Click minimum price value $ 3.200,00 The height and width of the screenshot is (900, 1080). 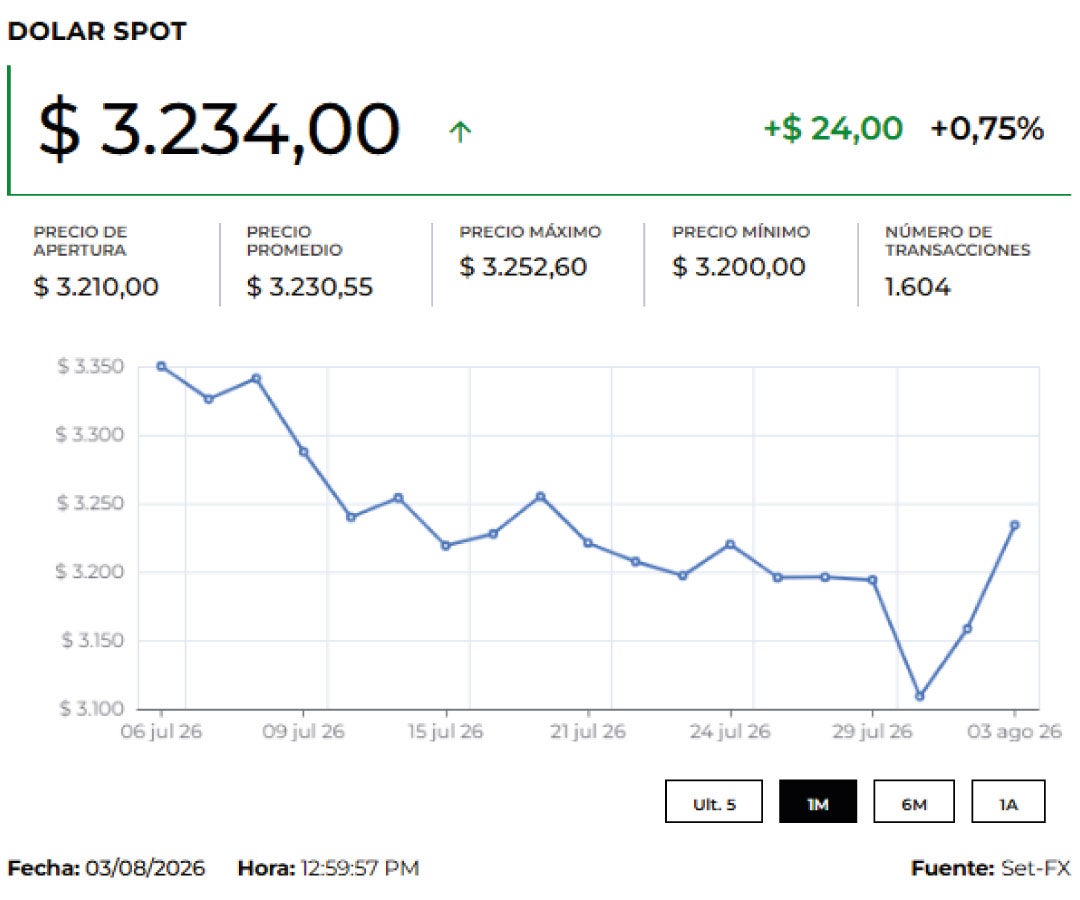[x=738, y=266]
